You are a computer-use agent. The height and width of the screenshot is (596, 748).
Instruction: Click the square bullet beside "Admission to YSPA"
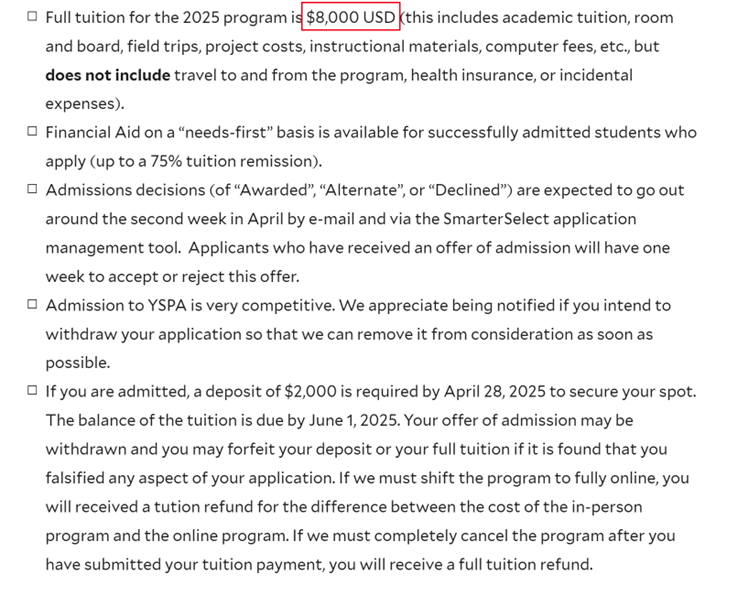tap(32, 304)
